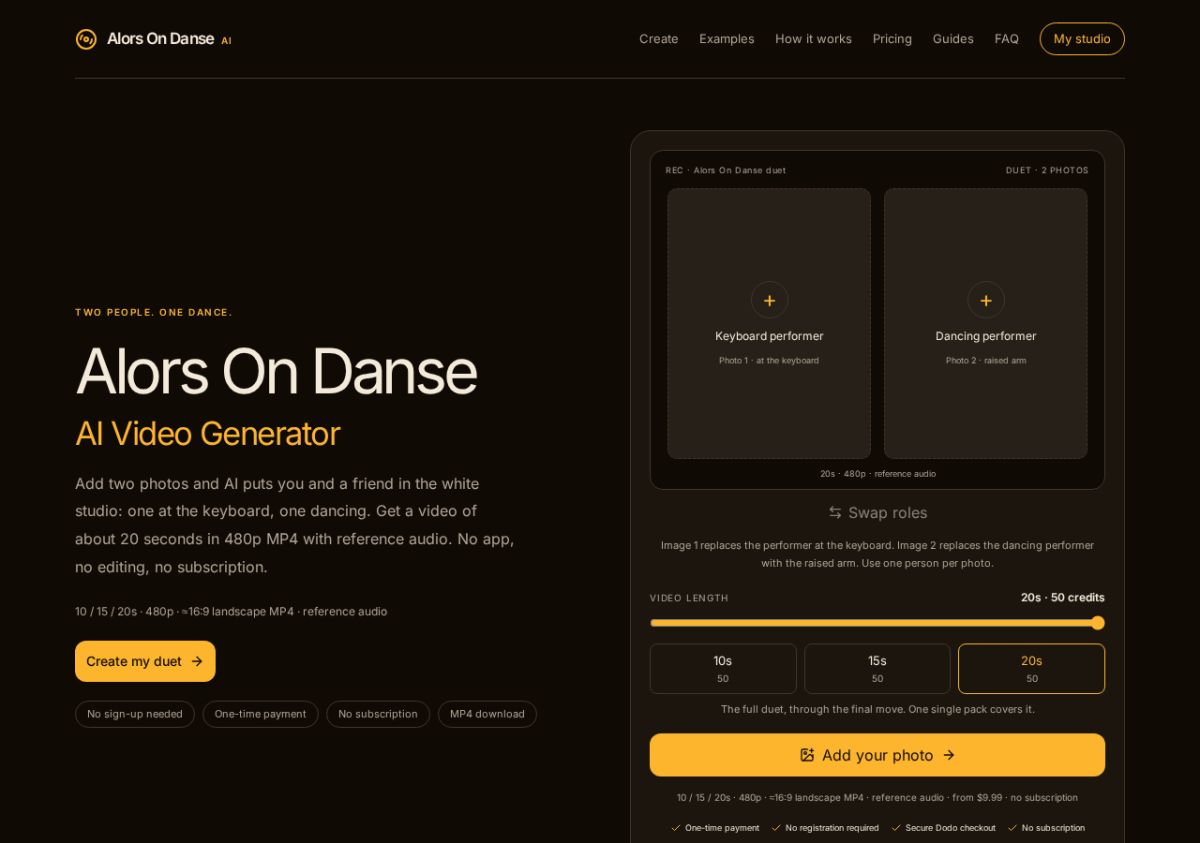Go to How it works section

click(x=813, y=39)
